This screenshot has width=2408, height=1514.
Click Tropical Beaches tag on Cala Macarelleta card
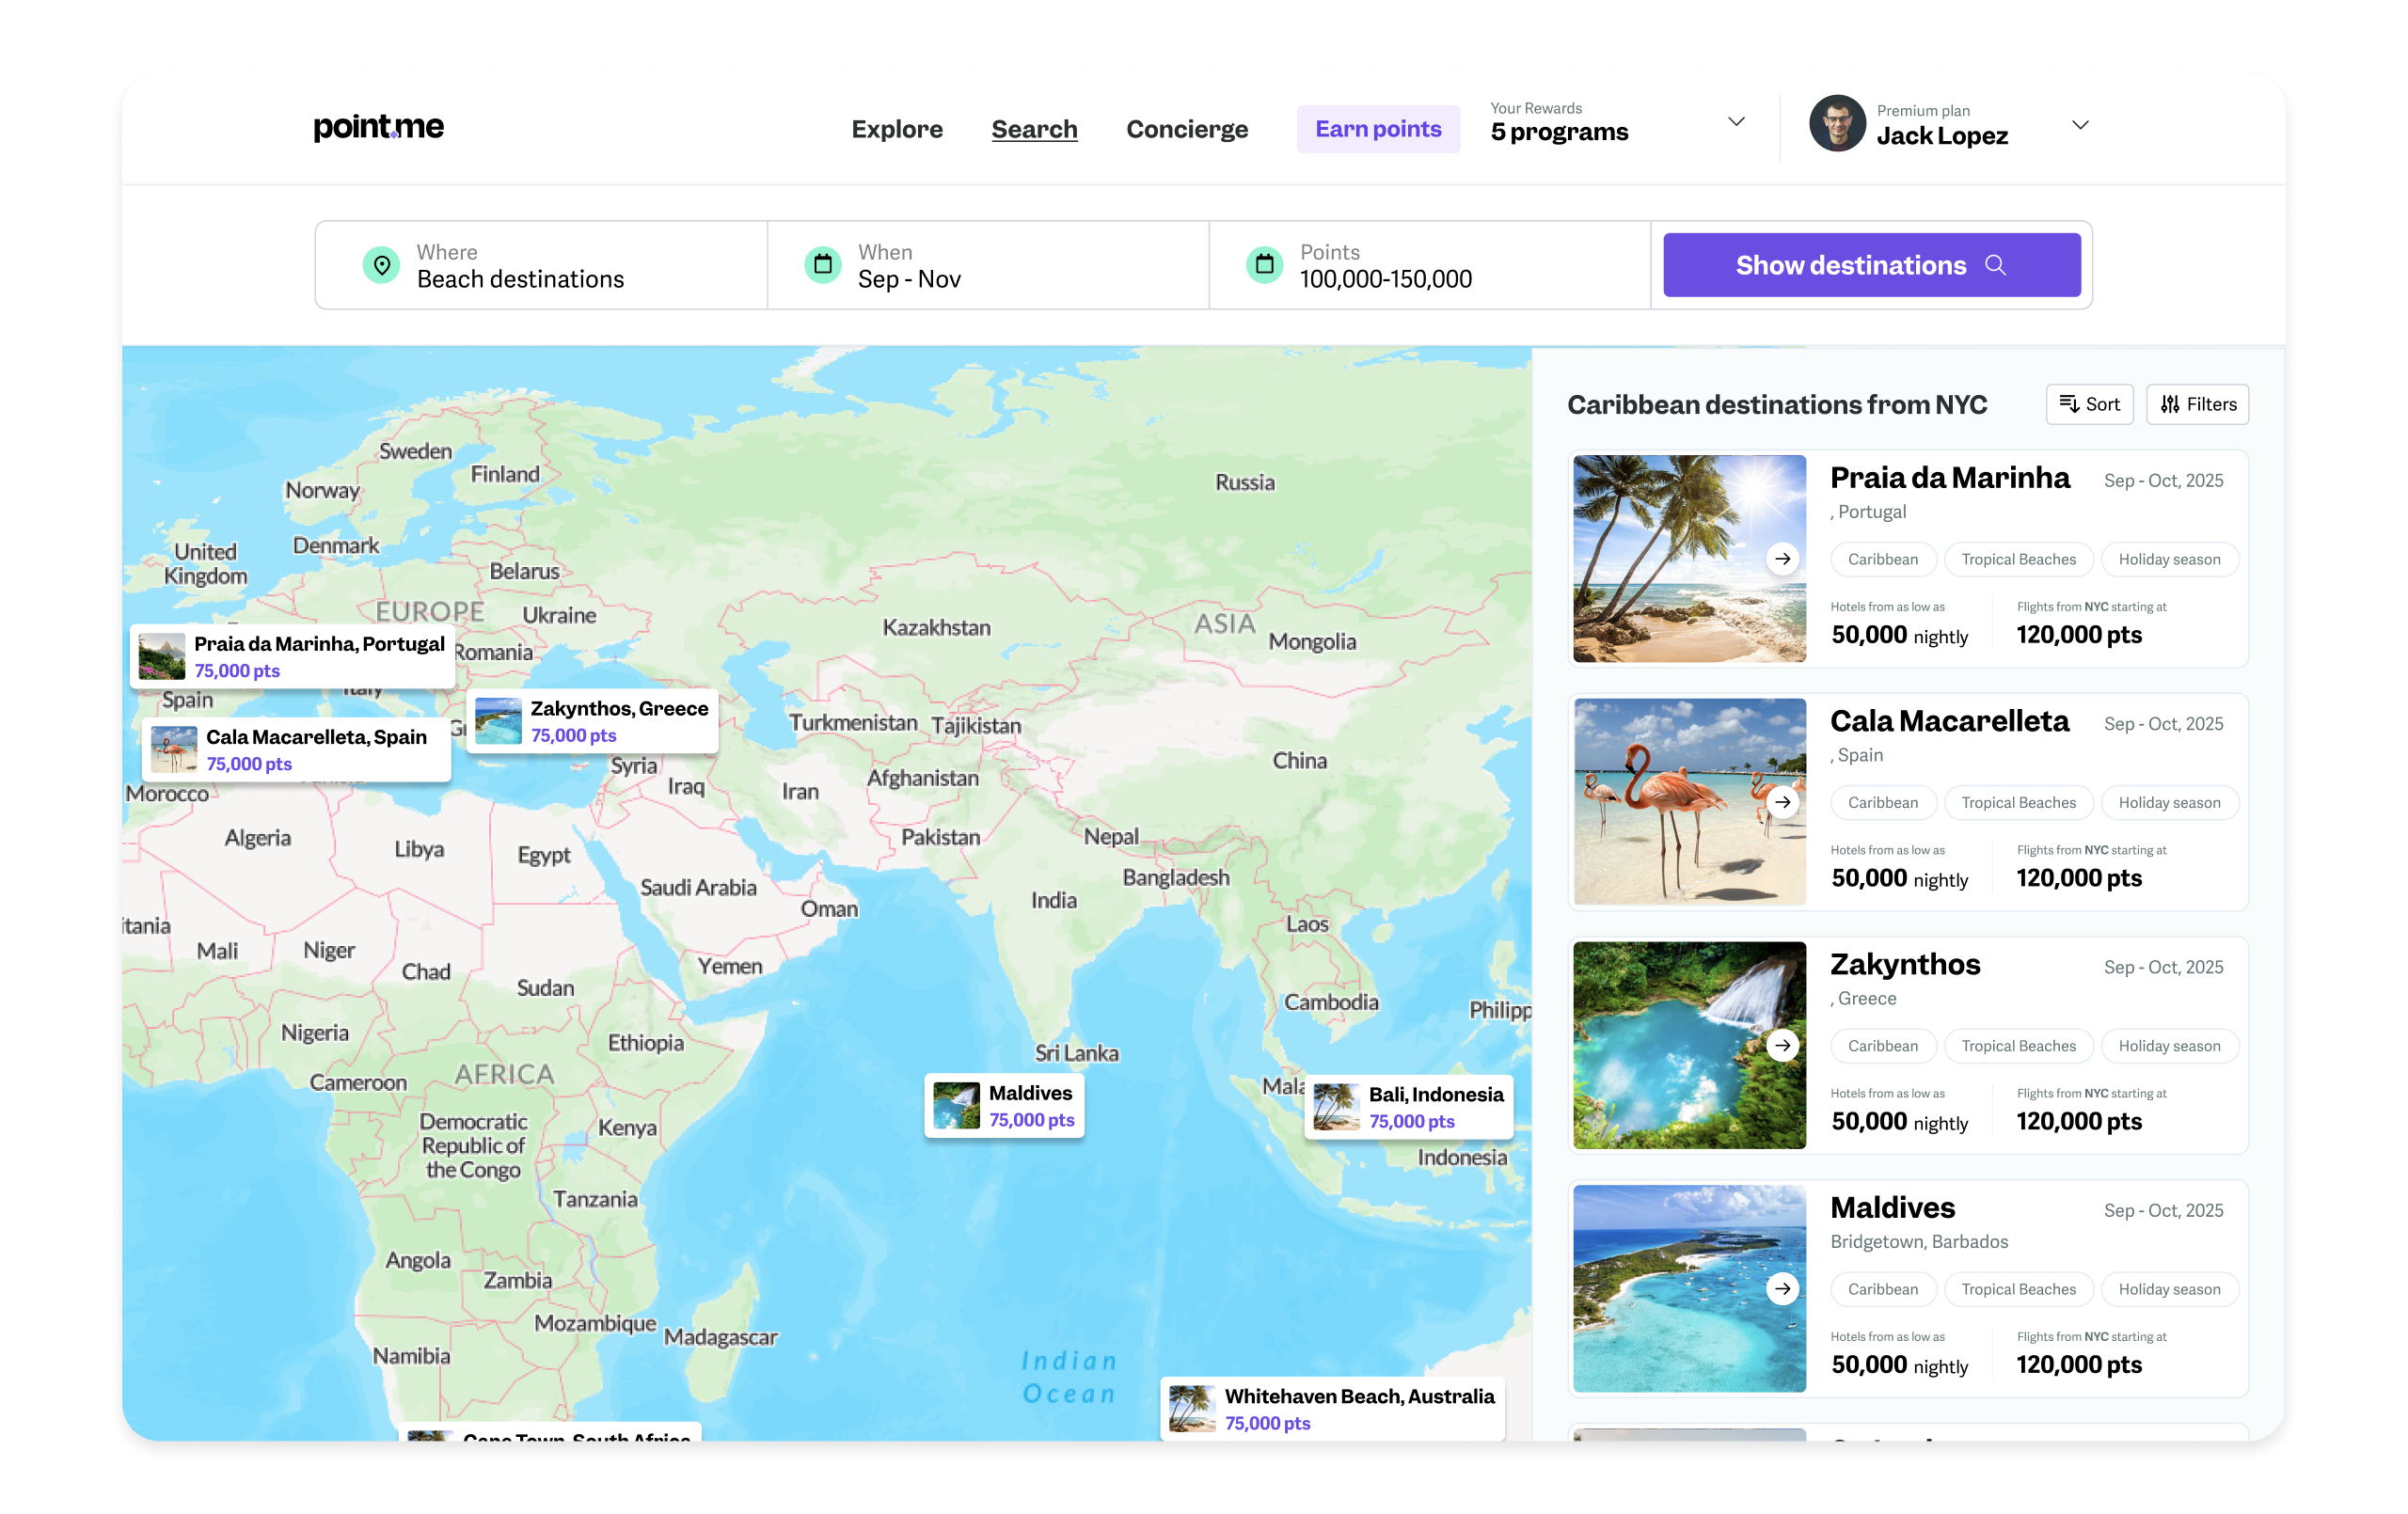pyautogui.click(x=2018, y=802)
